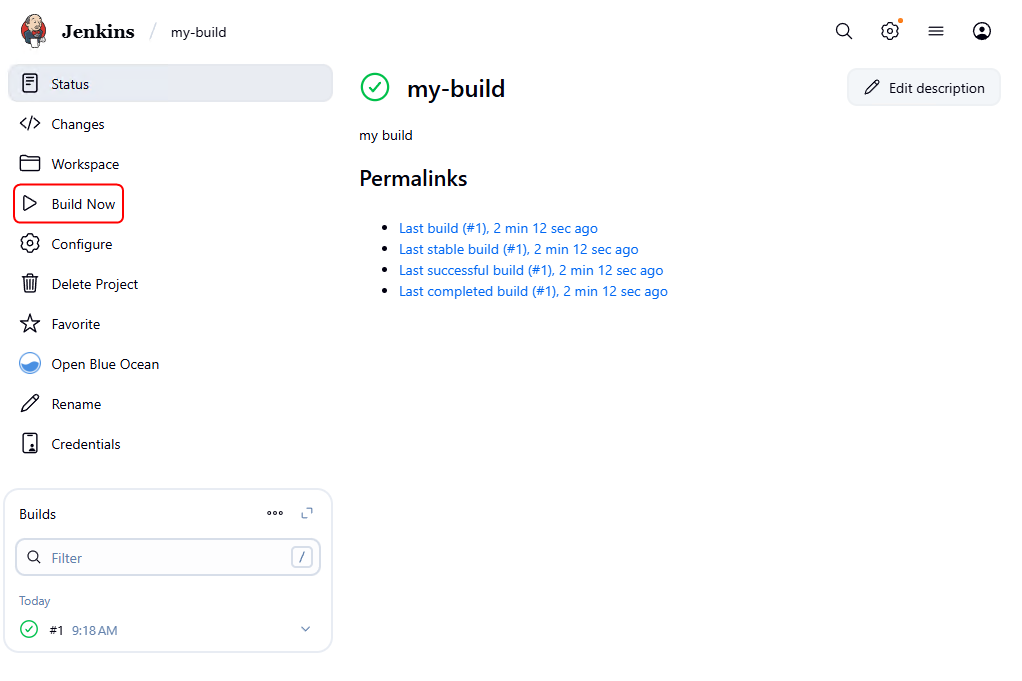Open the Last stable build (#1) link
This screenshot has height=681, width=1022.
click(518, 249)
